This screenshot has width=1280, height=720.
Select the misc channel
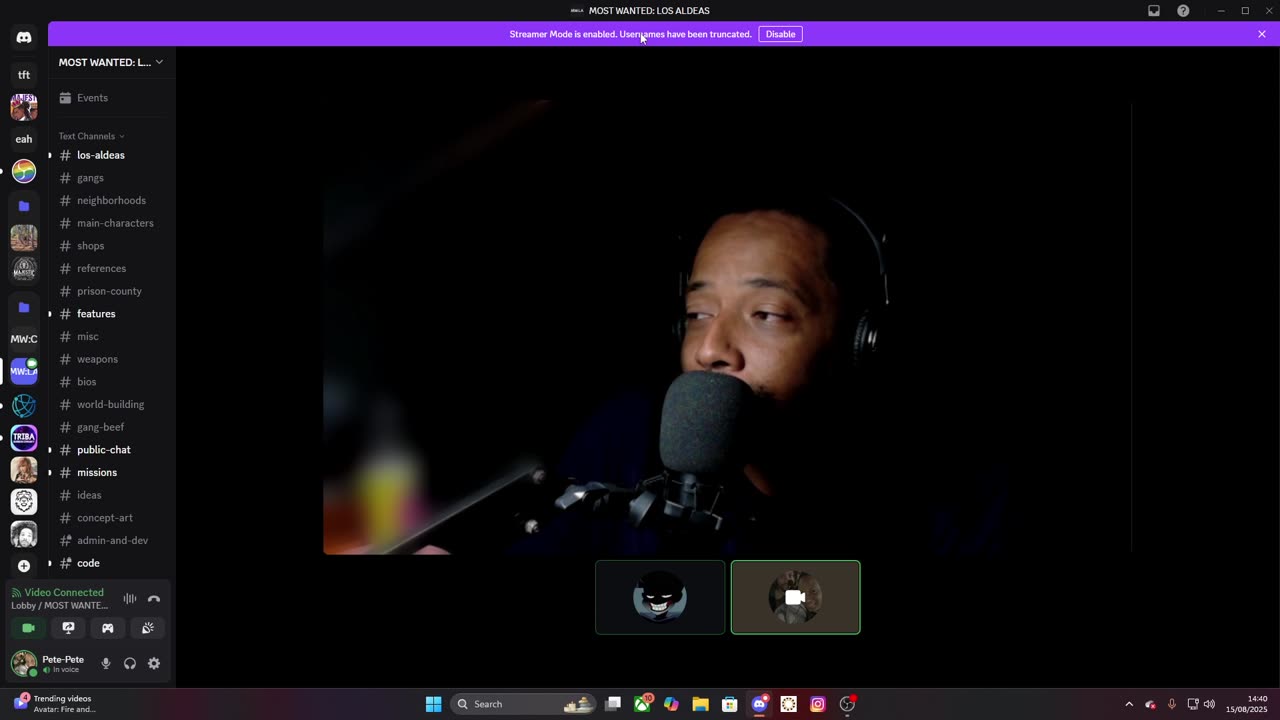(x=111, y=336)
